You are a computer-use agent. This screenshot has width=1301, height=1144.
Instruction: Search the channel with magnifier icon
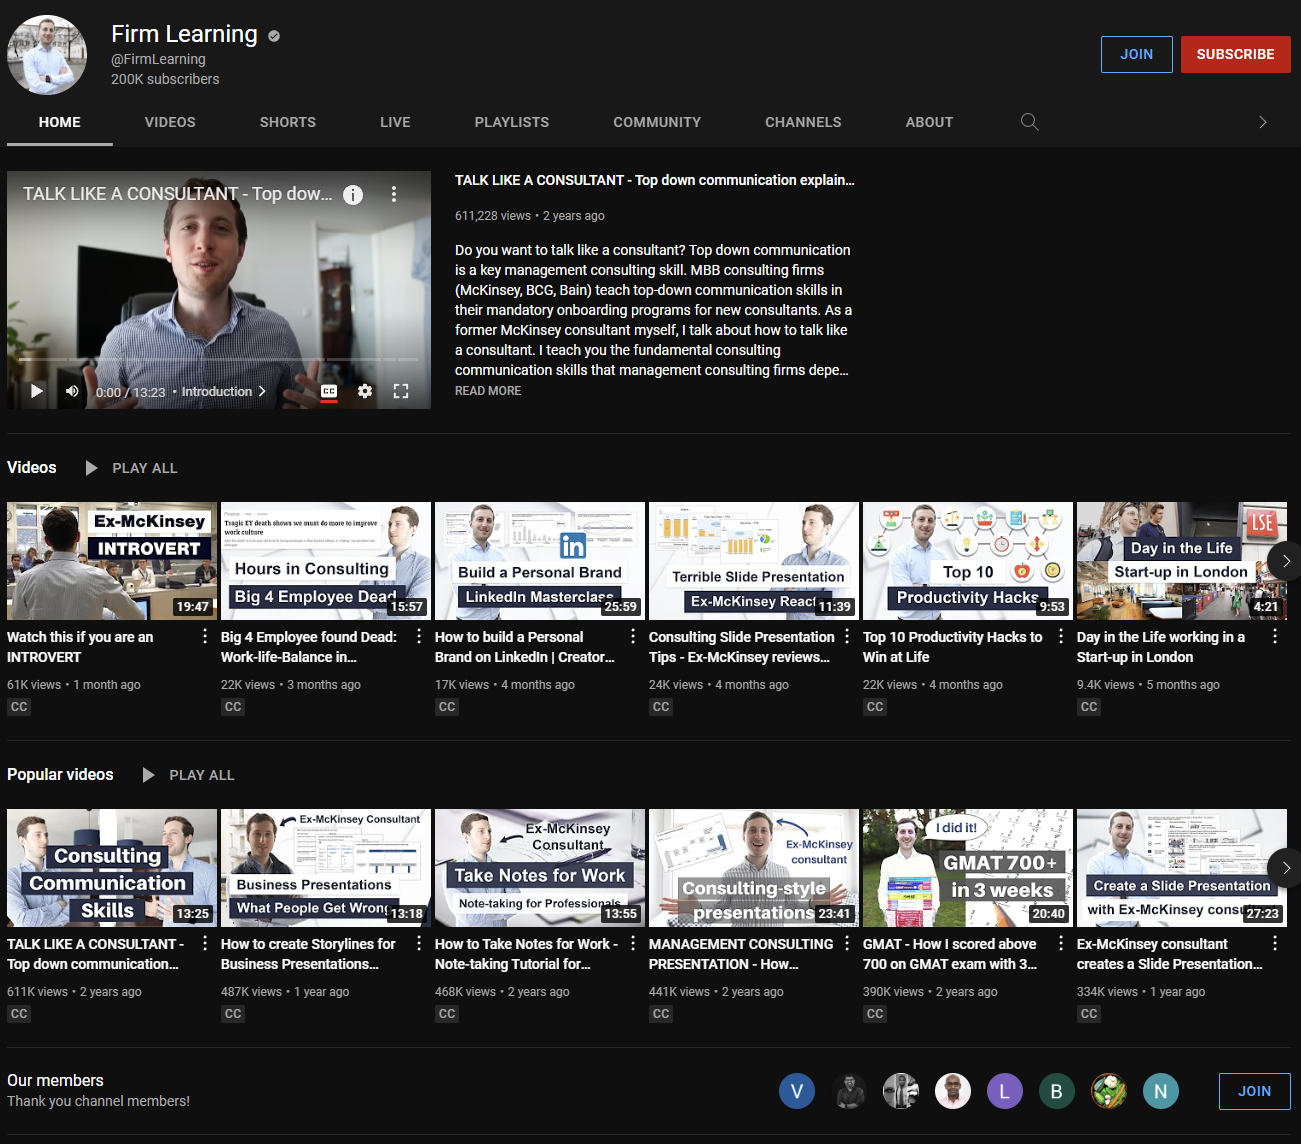pos(1029,122)
